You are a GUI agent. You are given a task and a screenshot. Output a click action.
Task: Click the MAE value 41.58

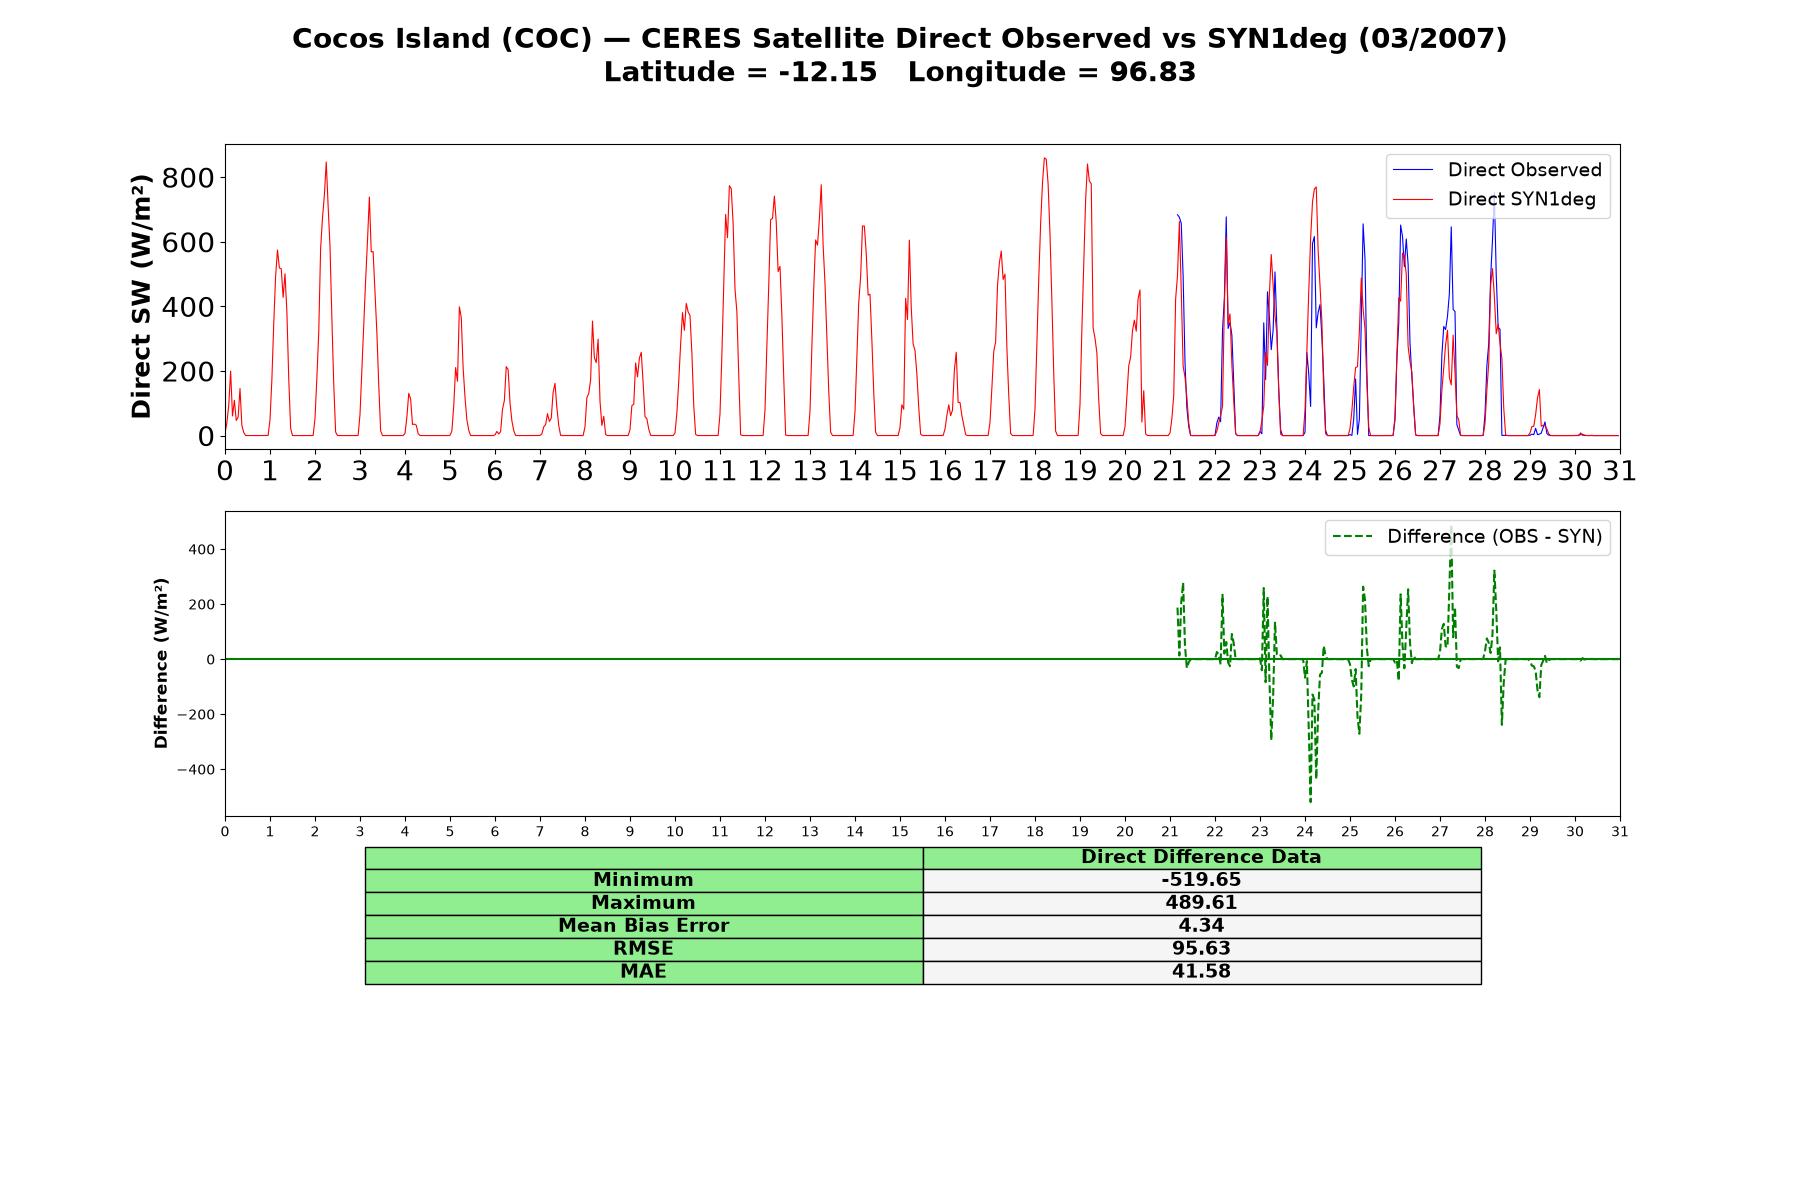pyautogui.click(x=1201, y=972)
